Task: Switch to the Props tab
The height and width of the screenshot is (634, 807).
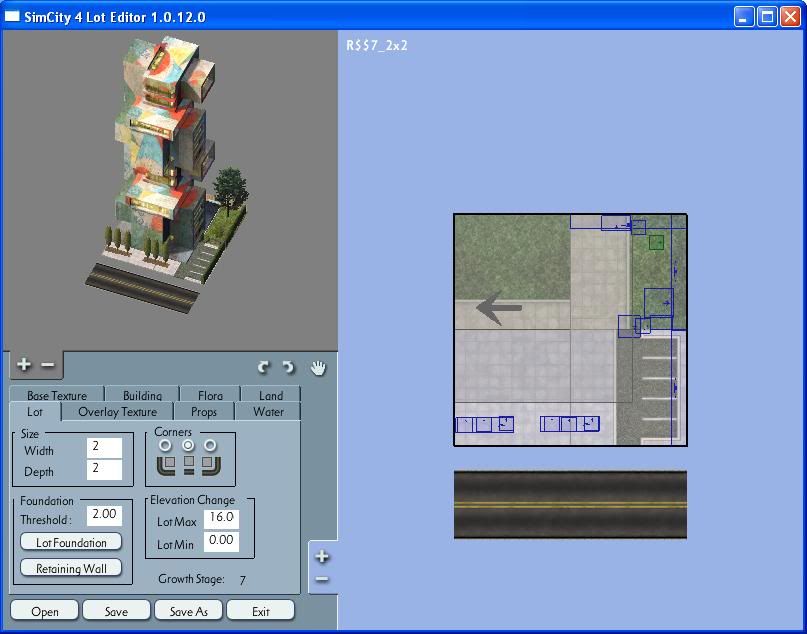Action: click(x=204, y=412)
